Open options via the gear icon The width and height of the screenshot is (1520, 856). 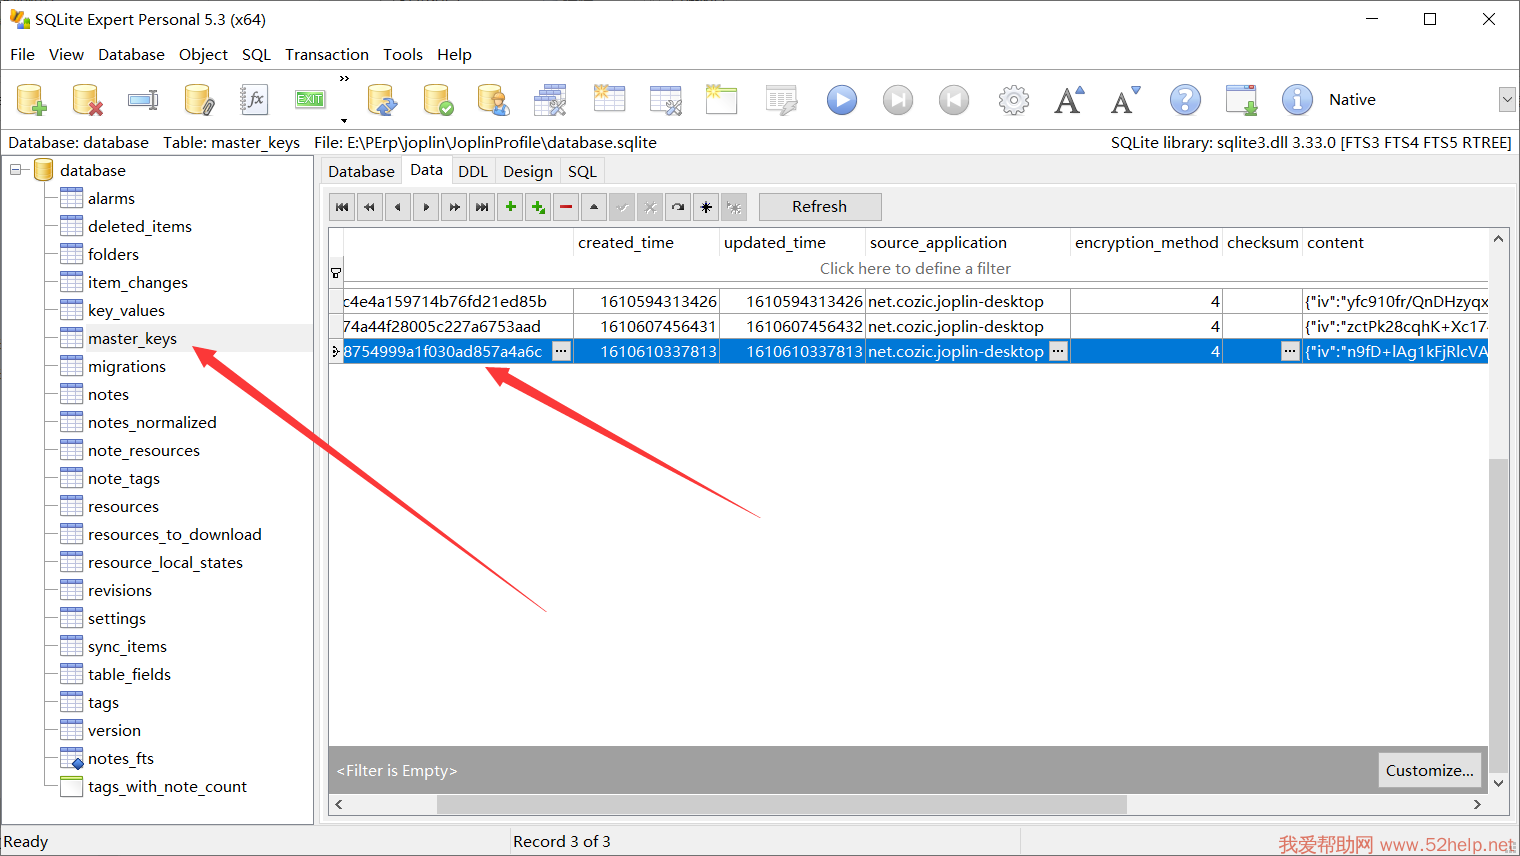(1013, 100)
